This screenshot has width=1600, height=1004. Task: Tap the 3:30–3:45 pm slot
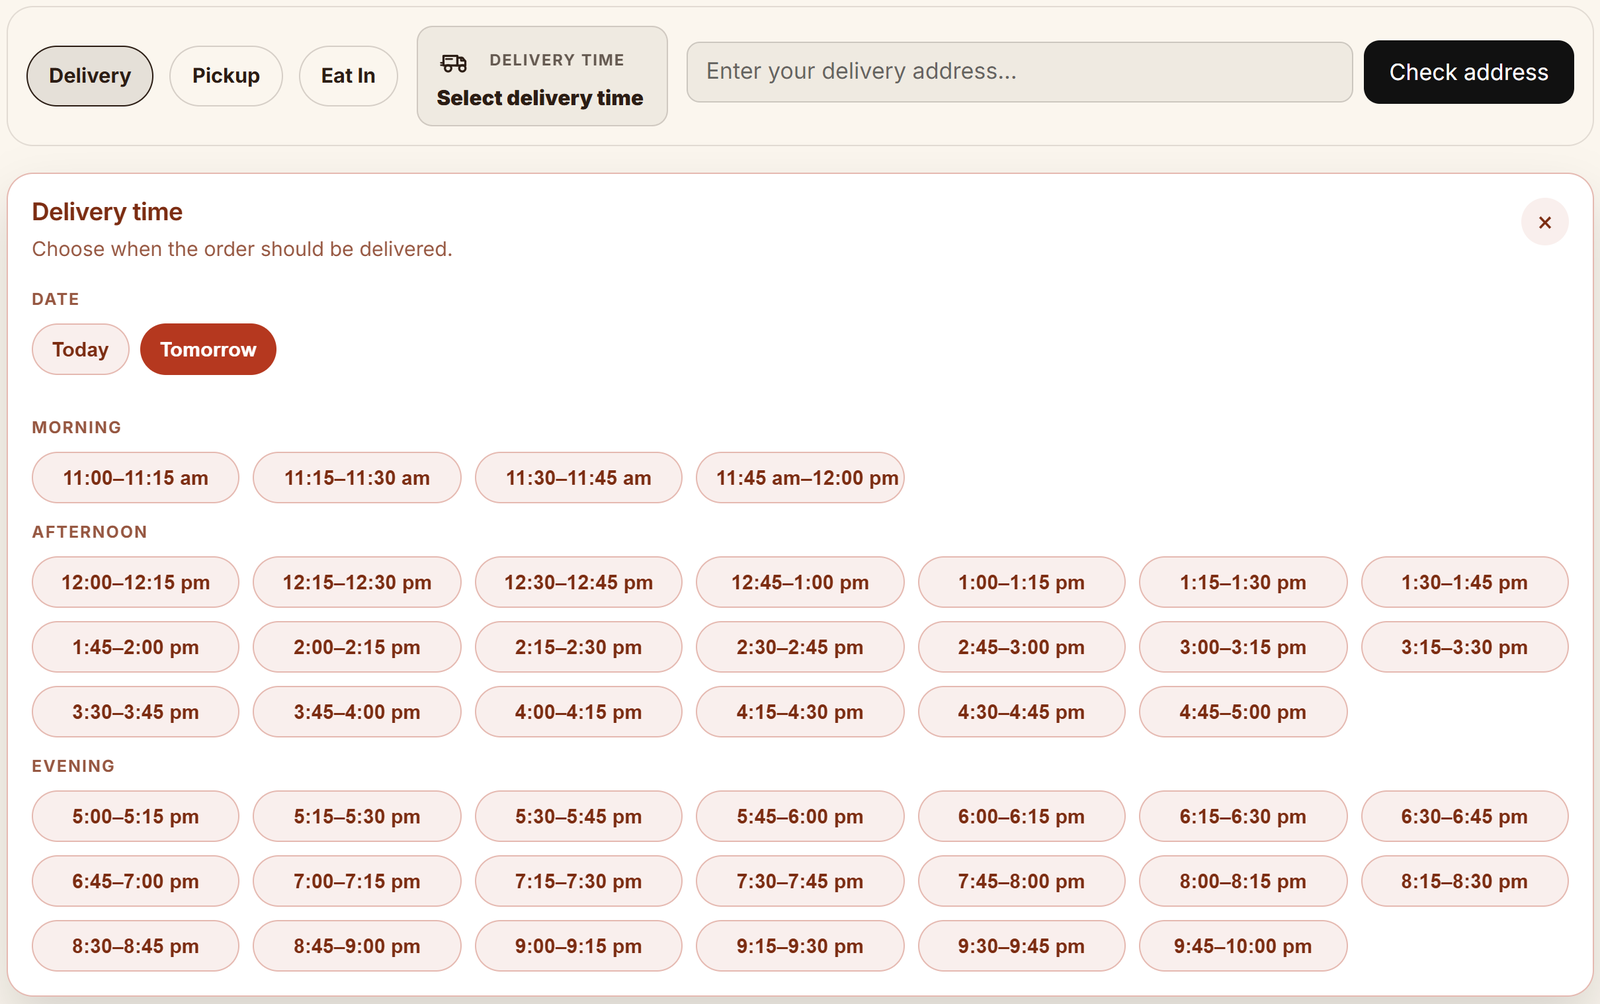point(136,712)
